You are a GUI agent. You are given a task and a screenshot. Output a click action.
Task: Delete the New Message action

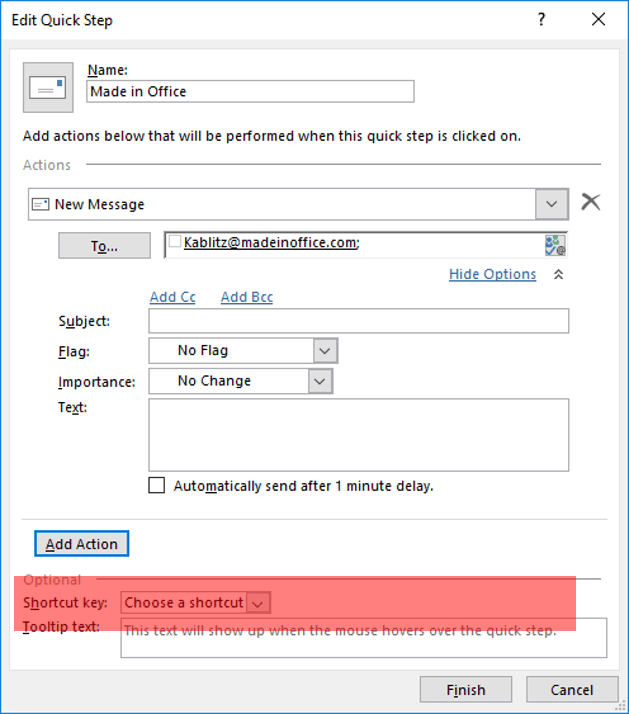coord(591,203)
